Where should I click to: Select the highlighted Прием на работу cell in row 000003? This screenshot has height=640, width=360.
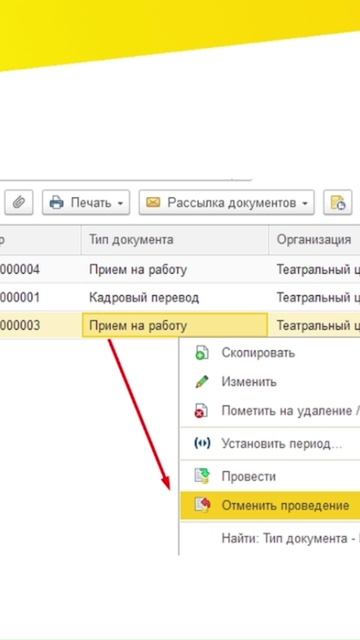175,325
